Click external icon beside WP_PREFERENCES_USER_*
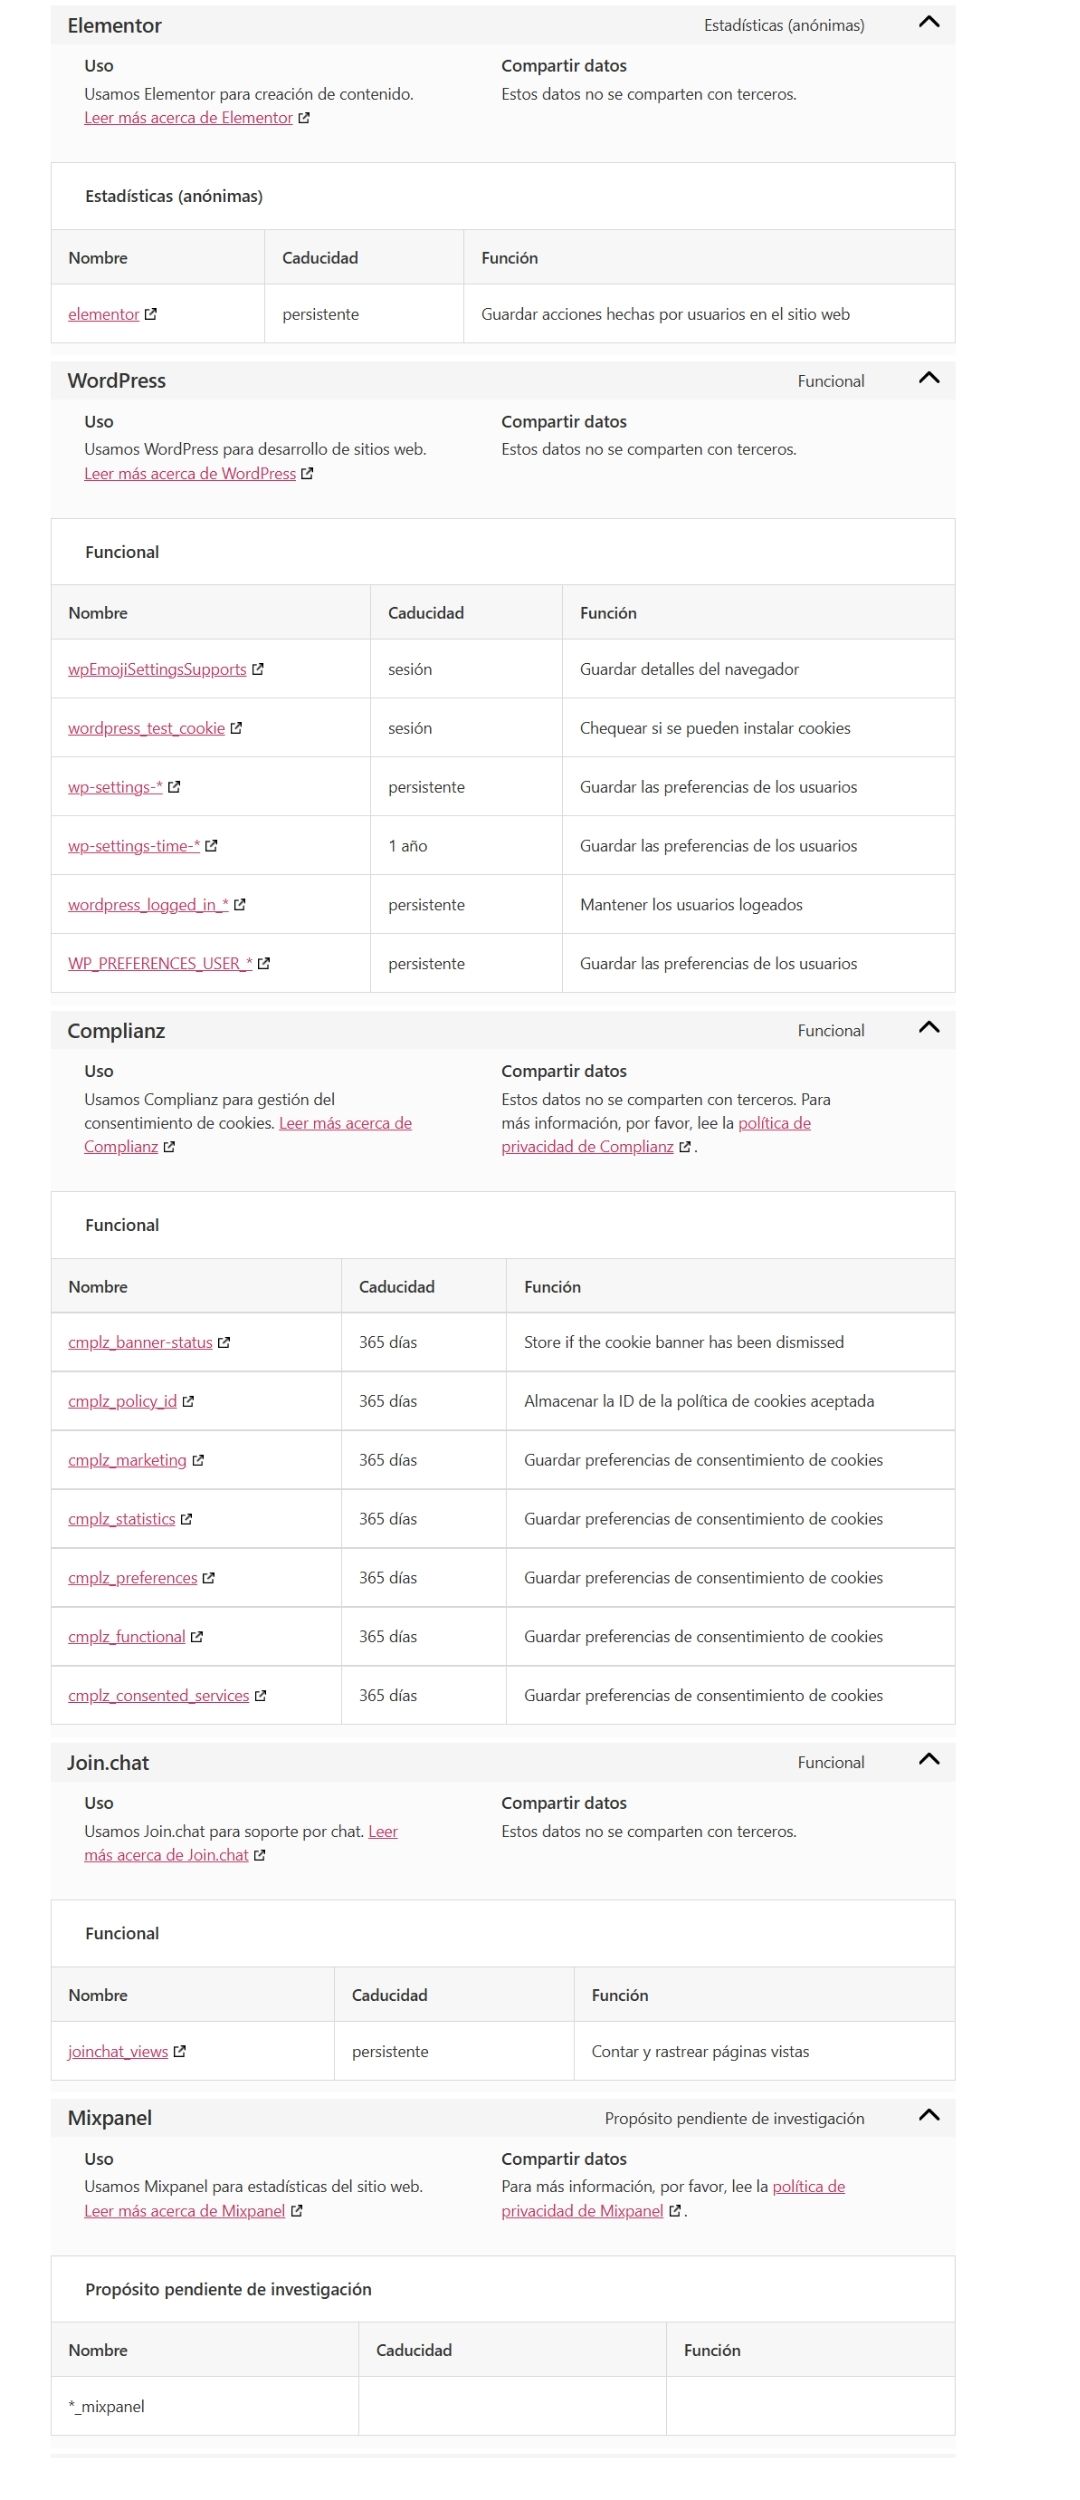 (264, 964)
